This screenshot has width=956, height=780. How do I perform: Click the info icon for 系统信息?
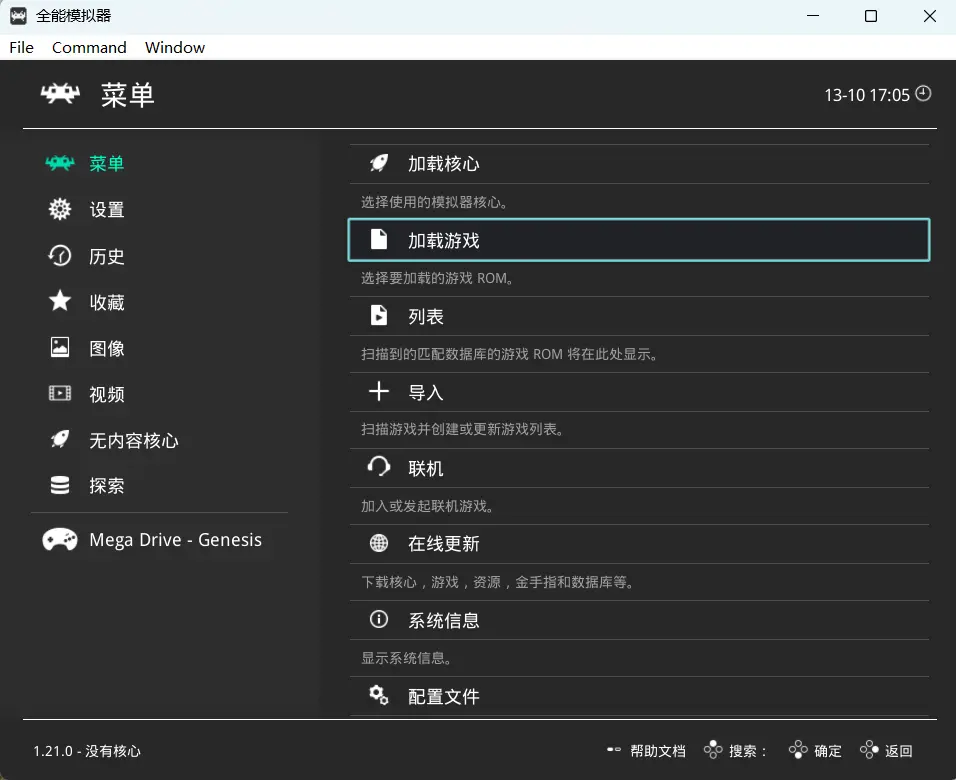tap(379, 620)
